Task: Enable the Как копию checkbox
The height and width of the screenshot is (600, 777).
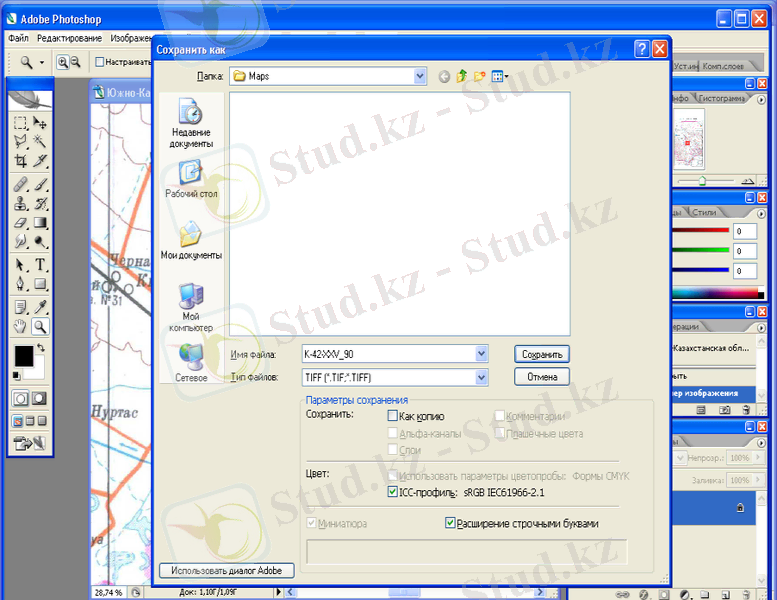Action: (x=393, y=416)
